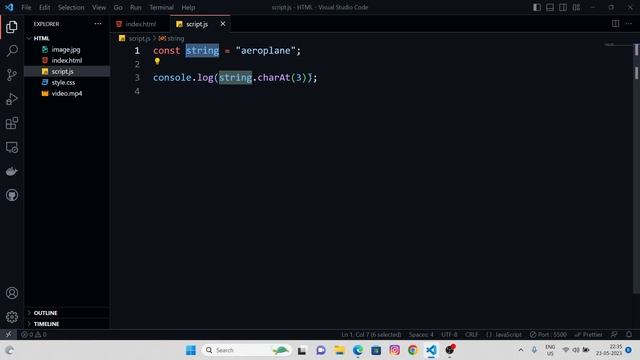Open the Docker view in activity bar
The height and width of the screenshot is (360, 640).
point(12,171)
